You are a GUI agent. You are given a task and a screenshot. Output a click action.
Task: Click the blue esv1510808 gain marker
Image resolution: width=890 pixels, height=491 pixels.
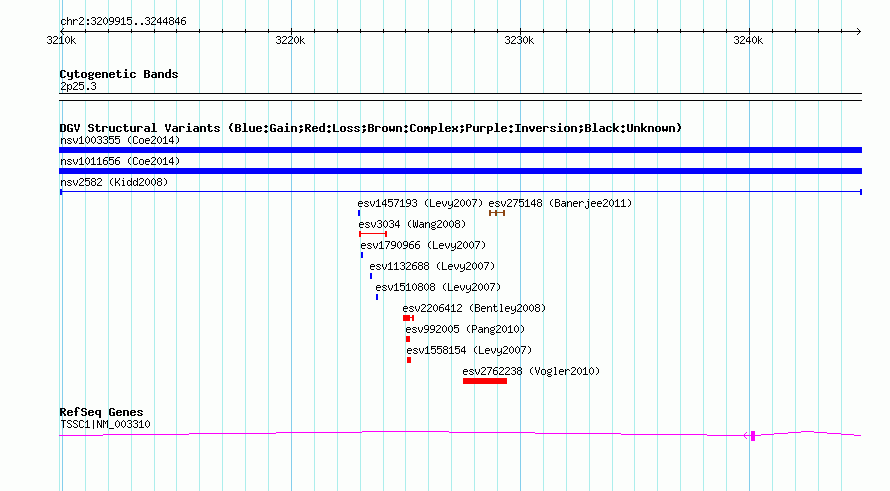point(377,297)
